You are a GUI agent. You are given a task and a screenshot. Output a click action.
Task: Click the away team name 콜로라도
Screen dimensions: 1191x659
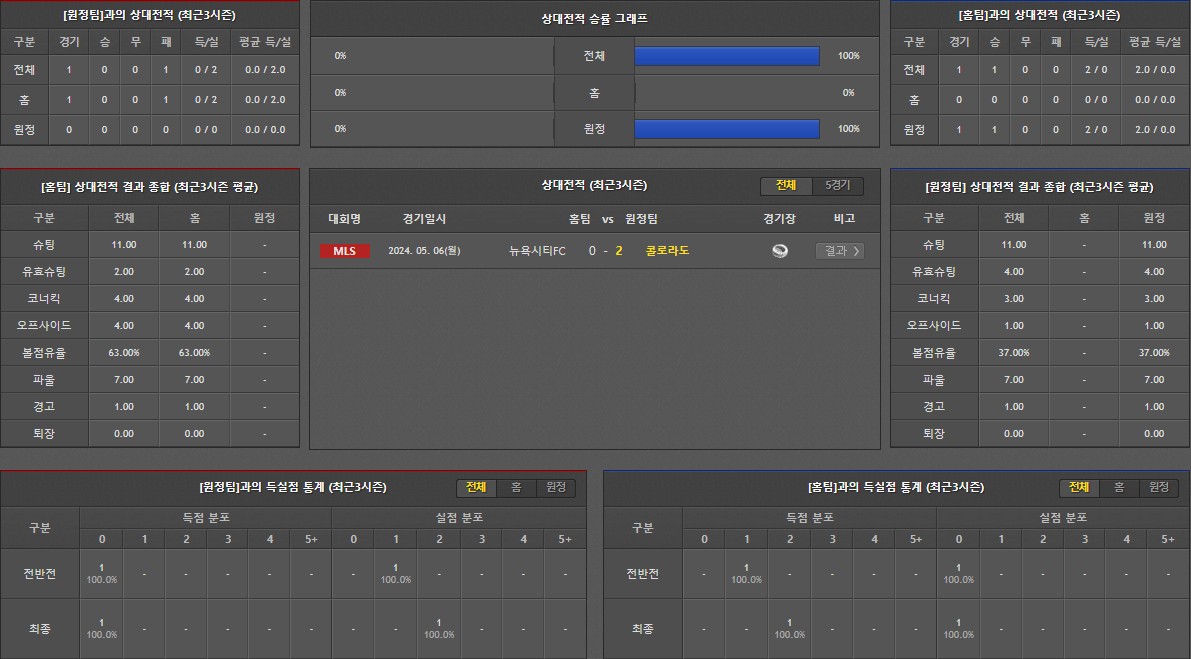tap(667, 251)
